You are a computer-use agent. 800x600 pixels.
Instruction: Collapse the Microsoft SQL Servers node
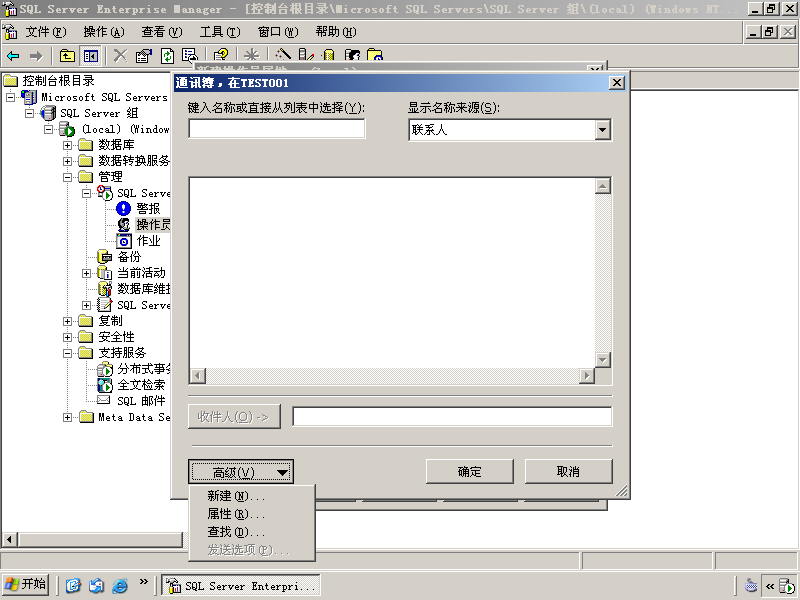pyautogui.click(x=10, y=97)
